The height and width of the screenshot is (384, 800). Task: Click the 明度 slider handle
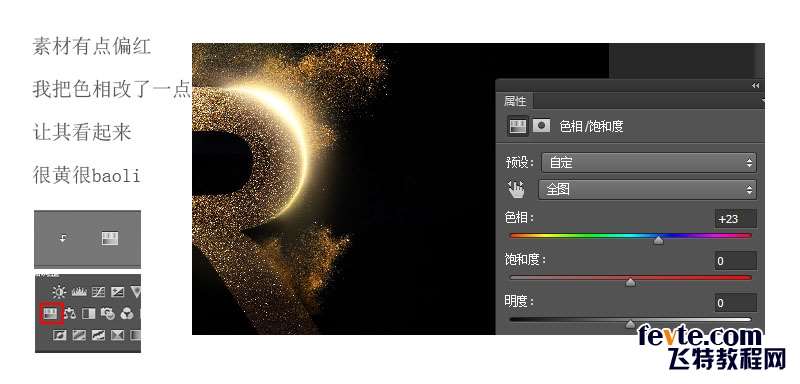tap(631, 324)
